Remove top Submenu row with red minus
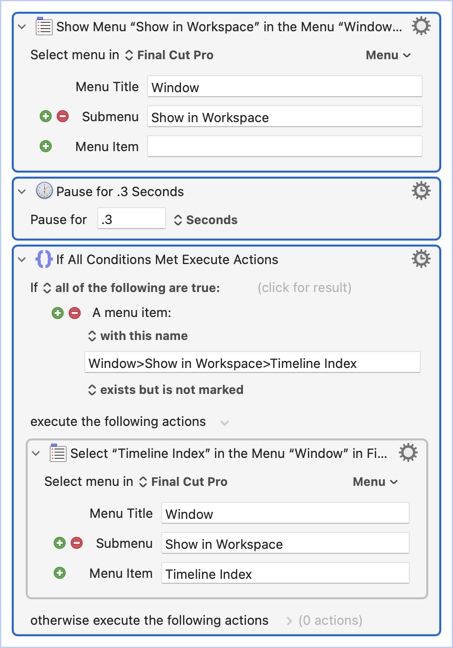The image size is (453, 648). (x=63, y=117)
